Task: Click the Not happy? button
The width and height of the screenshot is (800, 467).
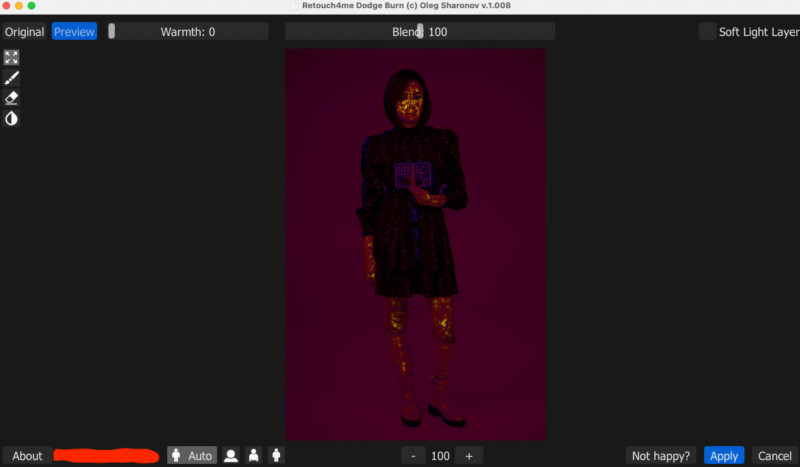Action: (x=661, y=456)
